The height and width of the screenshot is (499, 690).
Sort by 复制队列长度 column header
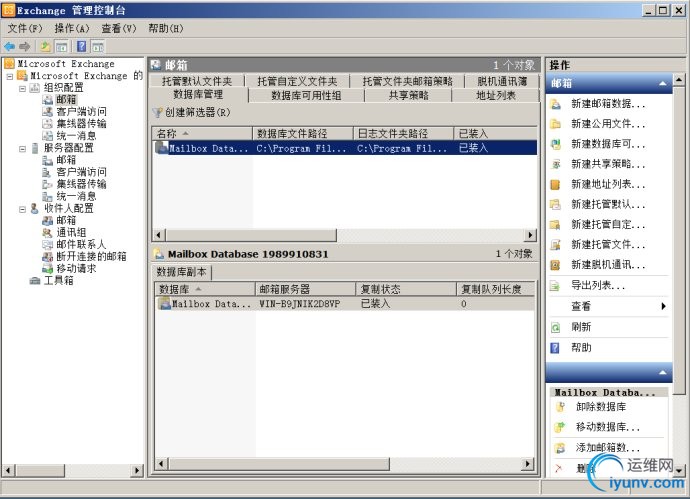tap(495, 289)
